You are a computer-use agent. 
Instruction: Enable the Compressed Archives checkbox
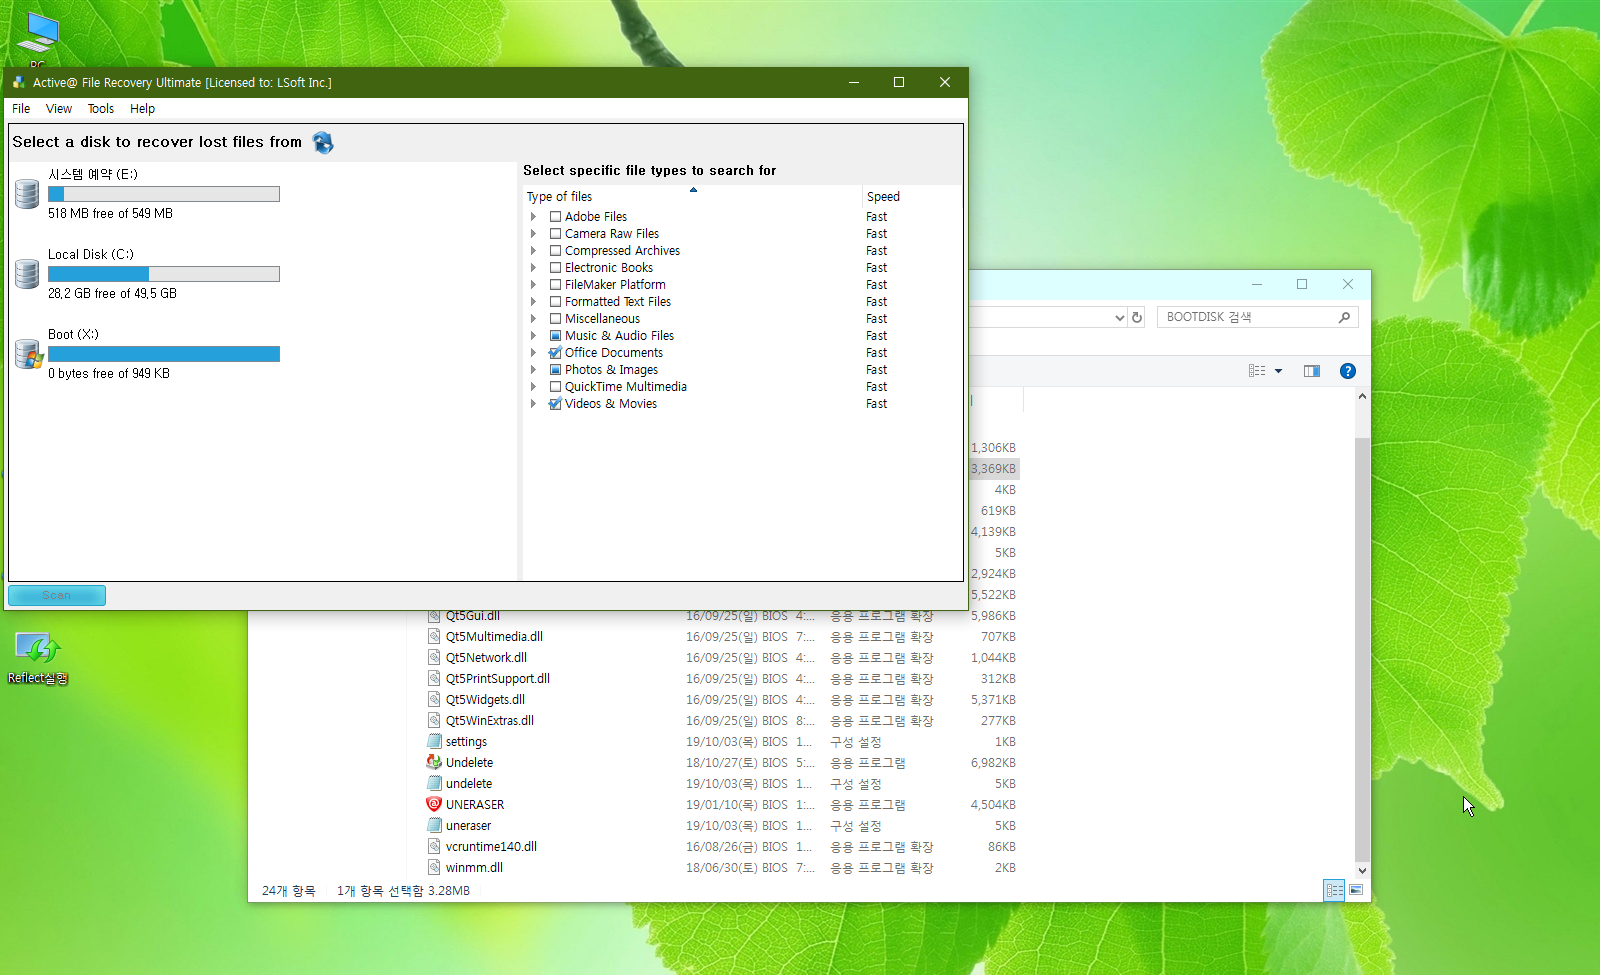(555, 250)
